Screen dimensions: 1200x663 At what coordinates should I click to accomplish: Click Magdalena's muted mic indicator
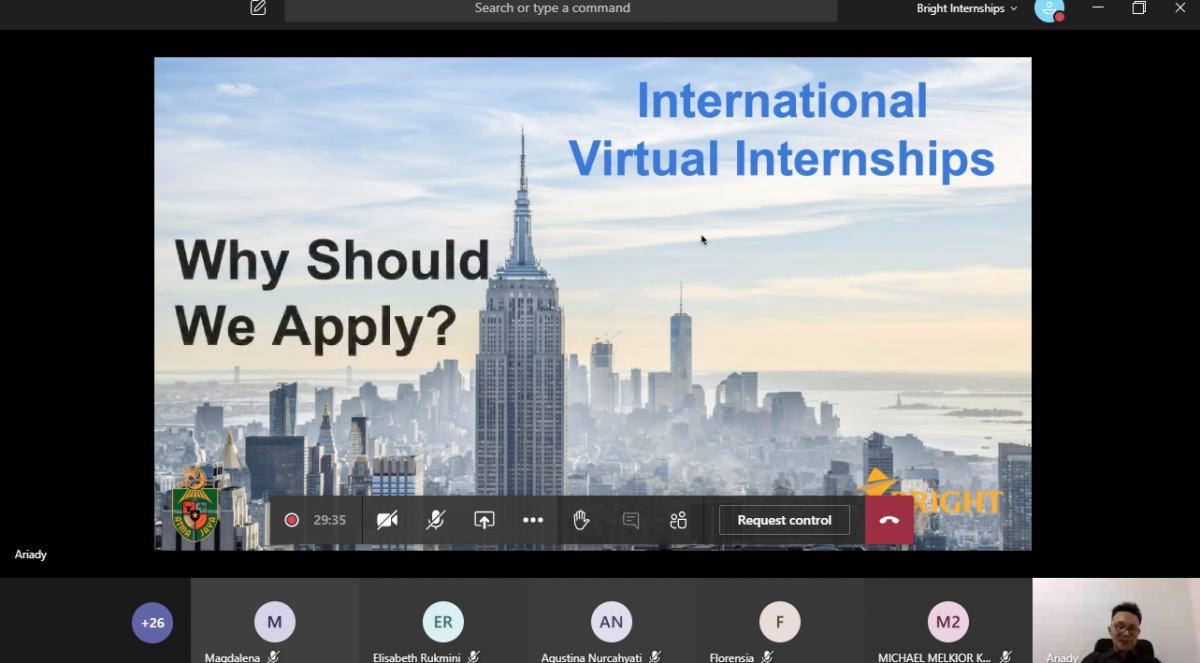point(271,657)
